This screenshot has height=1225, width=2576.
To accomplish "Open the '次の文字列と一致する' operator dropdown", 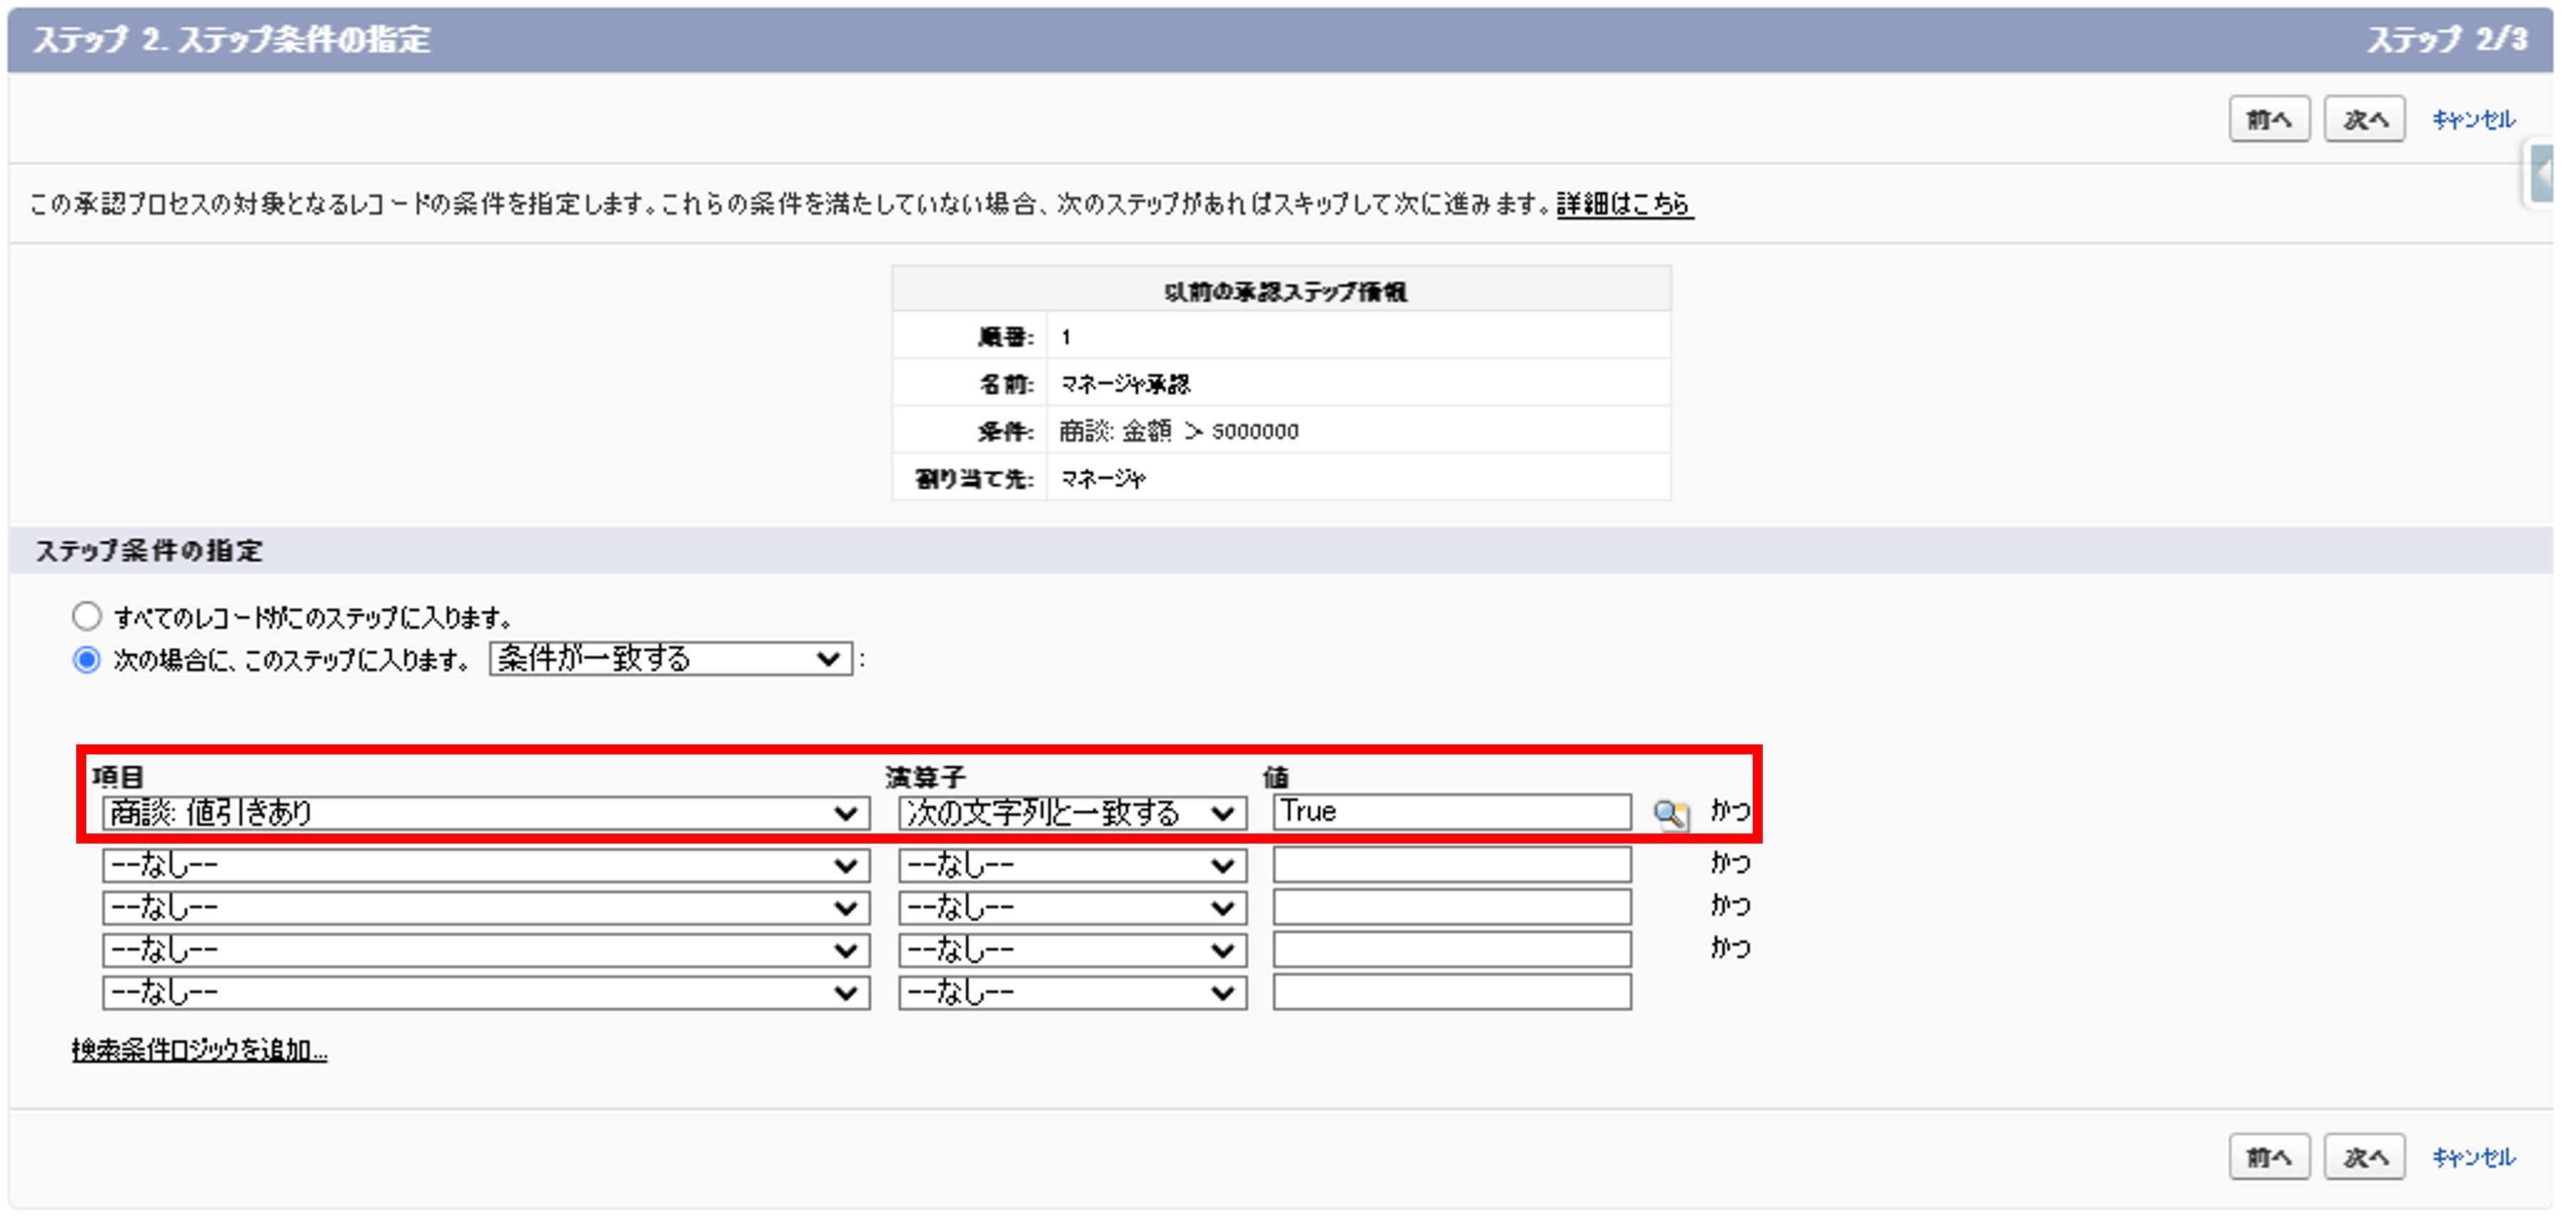I will (x=1072, y=813).
